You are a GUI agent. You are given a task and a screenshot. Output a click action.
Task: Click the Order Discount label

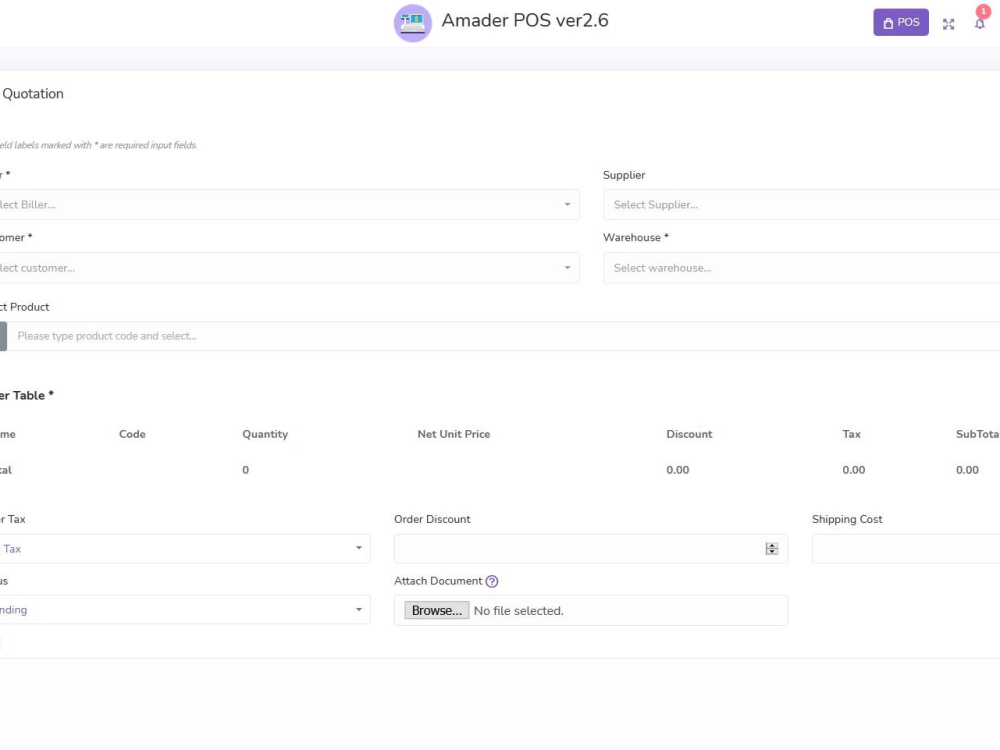tap(432, 519)
